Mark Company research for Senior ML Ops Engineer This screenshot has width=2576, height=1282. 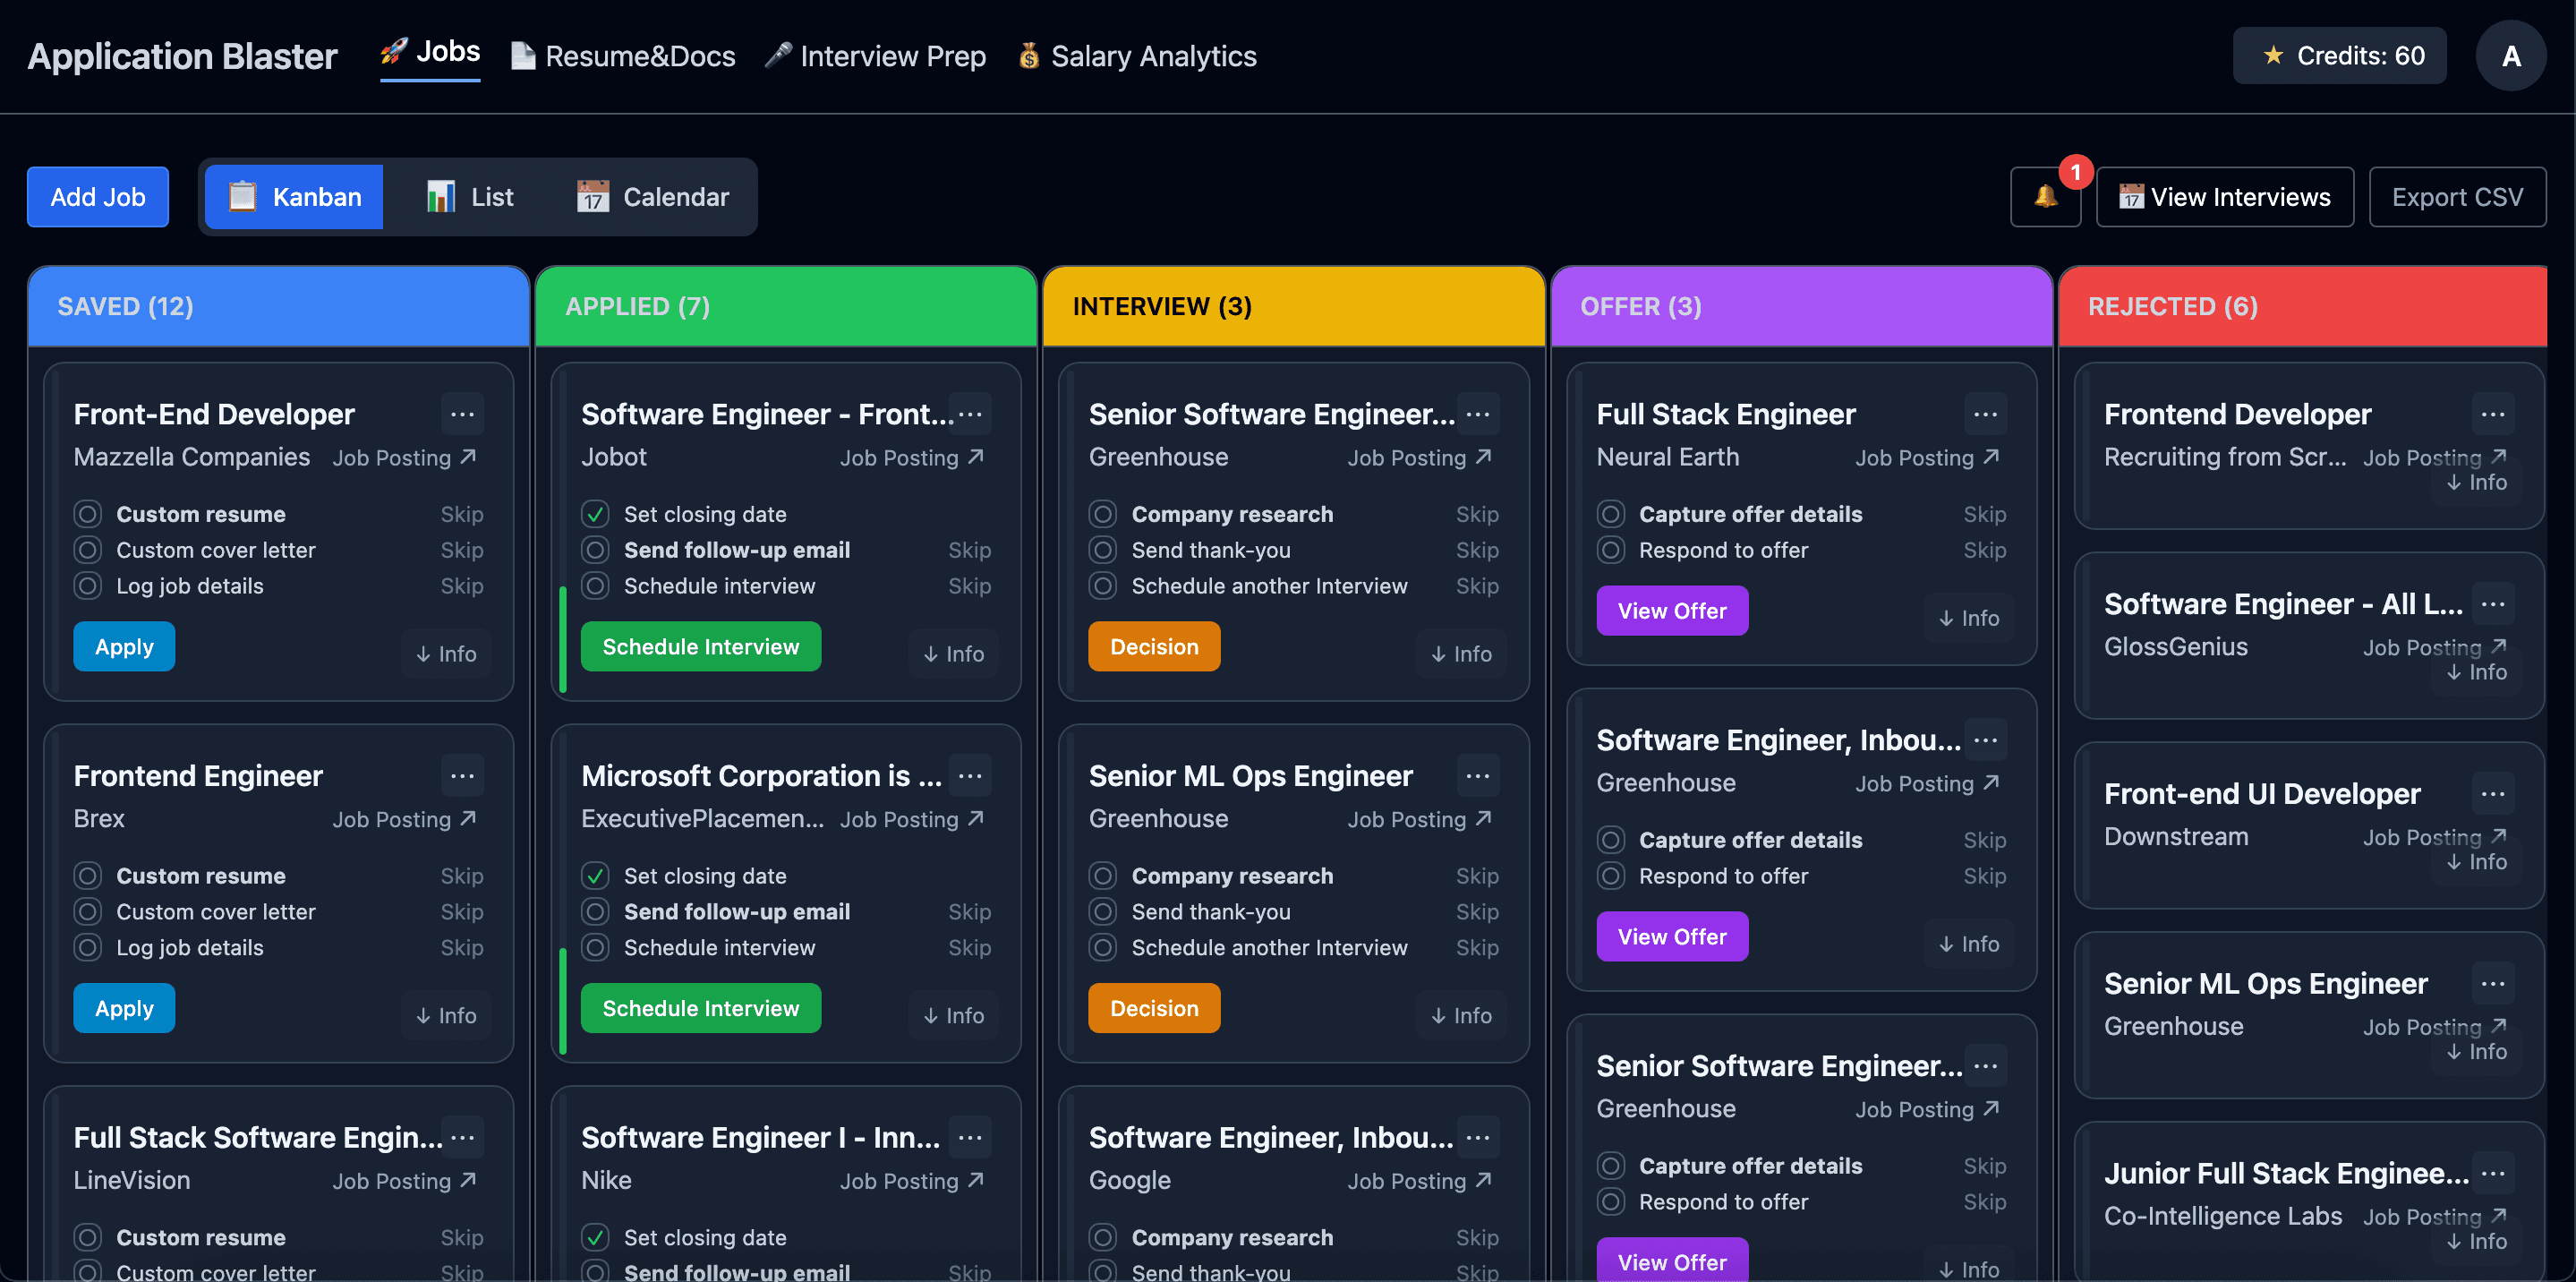coord(1103,875)
